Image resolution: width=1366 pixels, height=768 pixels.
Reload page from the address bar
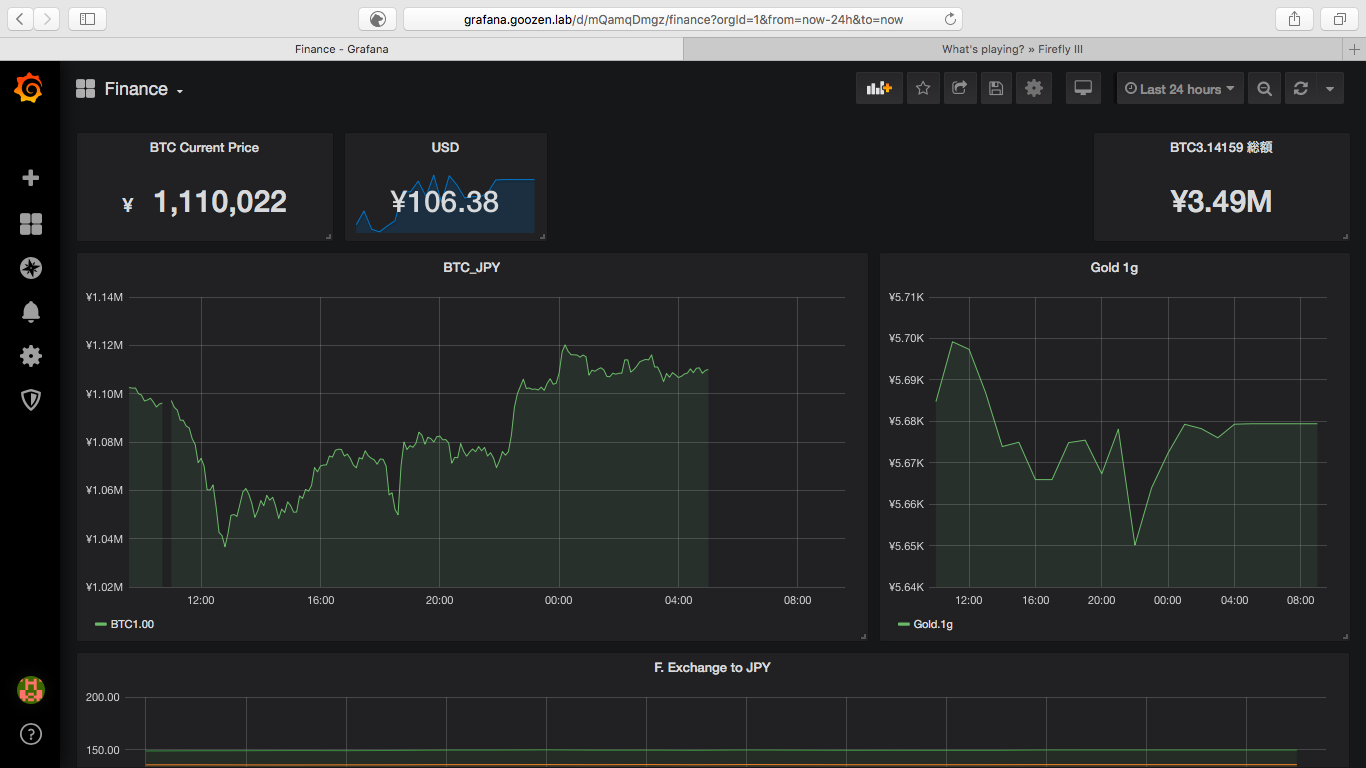coord(950,18)
